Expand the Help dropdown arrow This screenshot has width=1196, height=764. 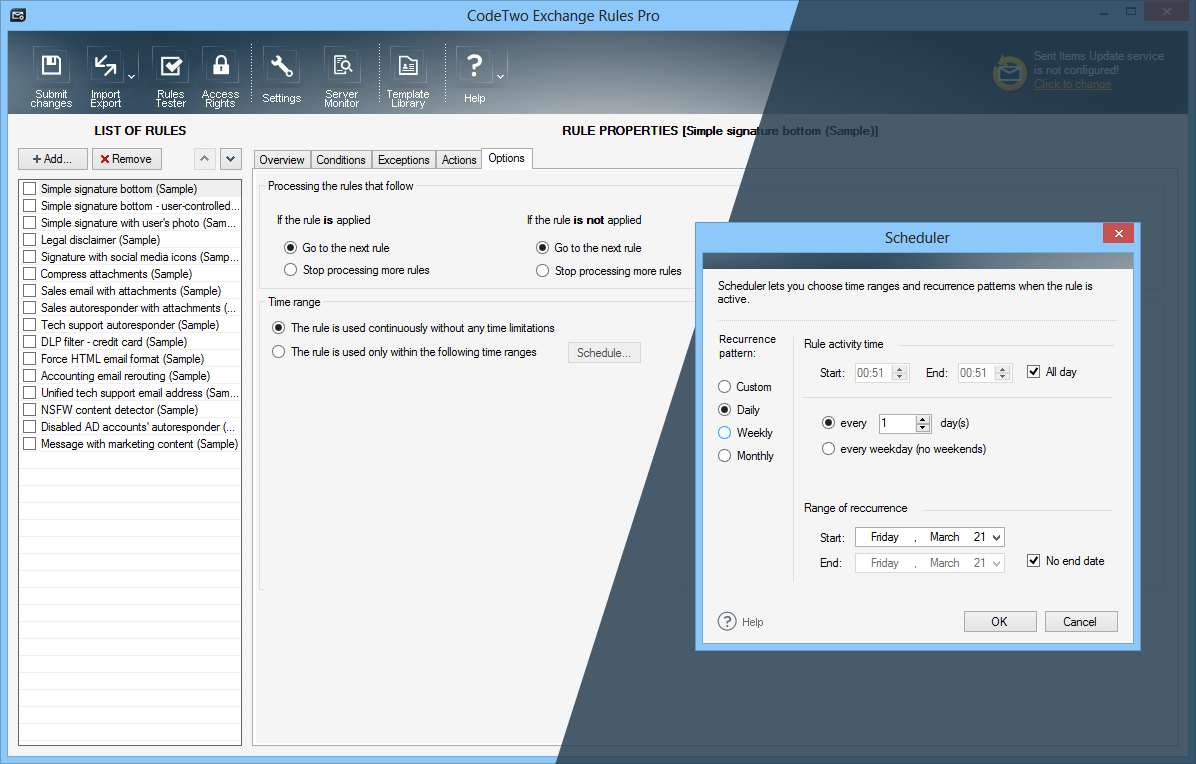point(500,77)
